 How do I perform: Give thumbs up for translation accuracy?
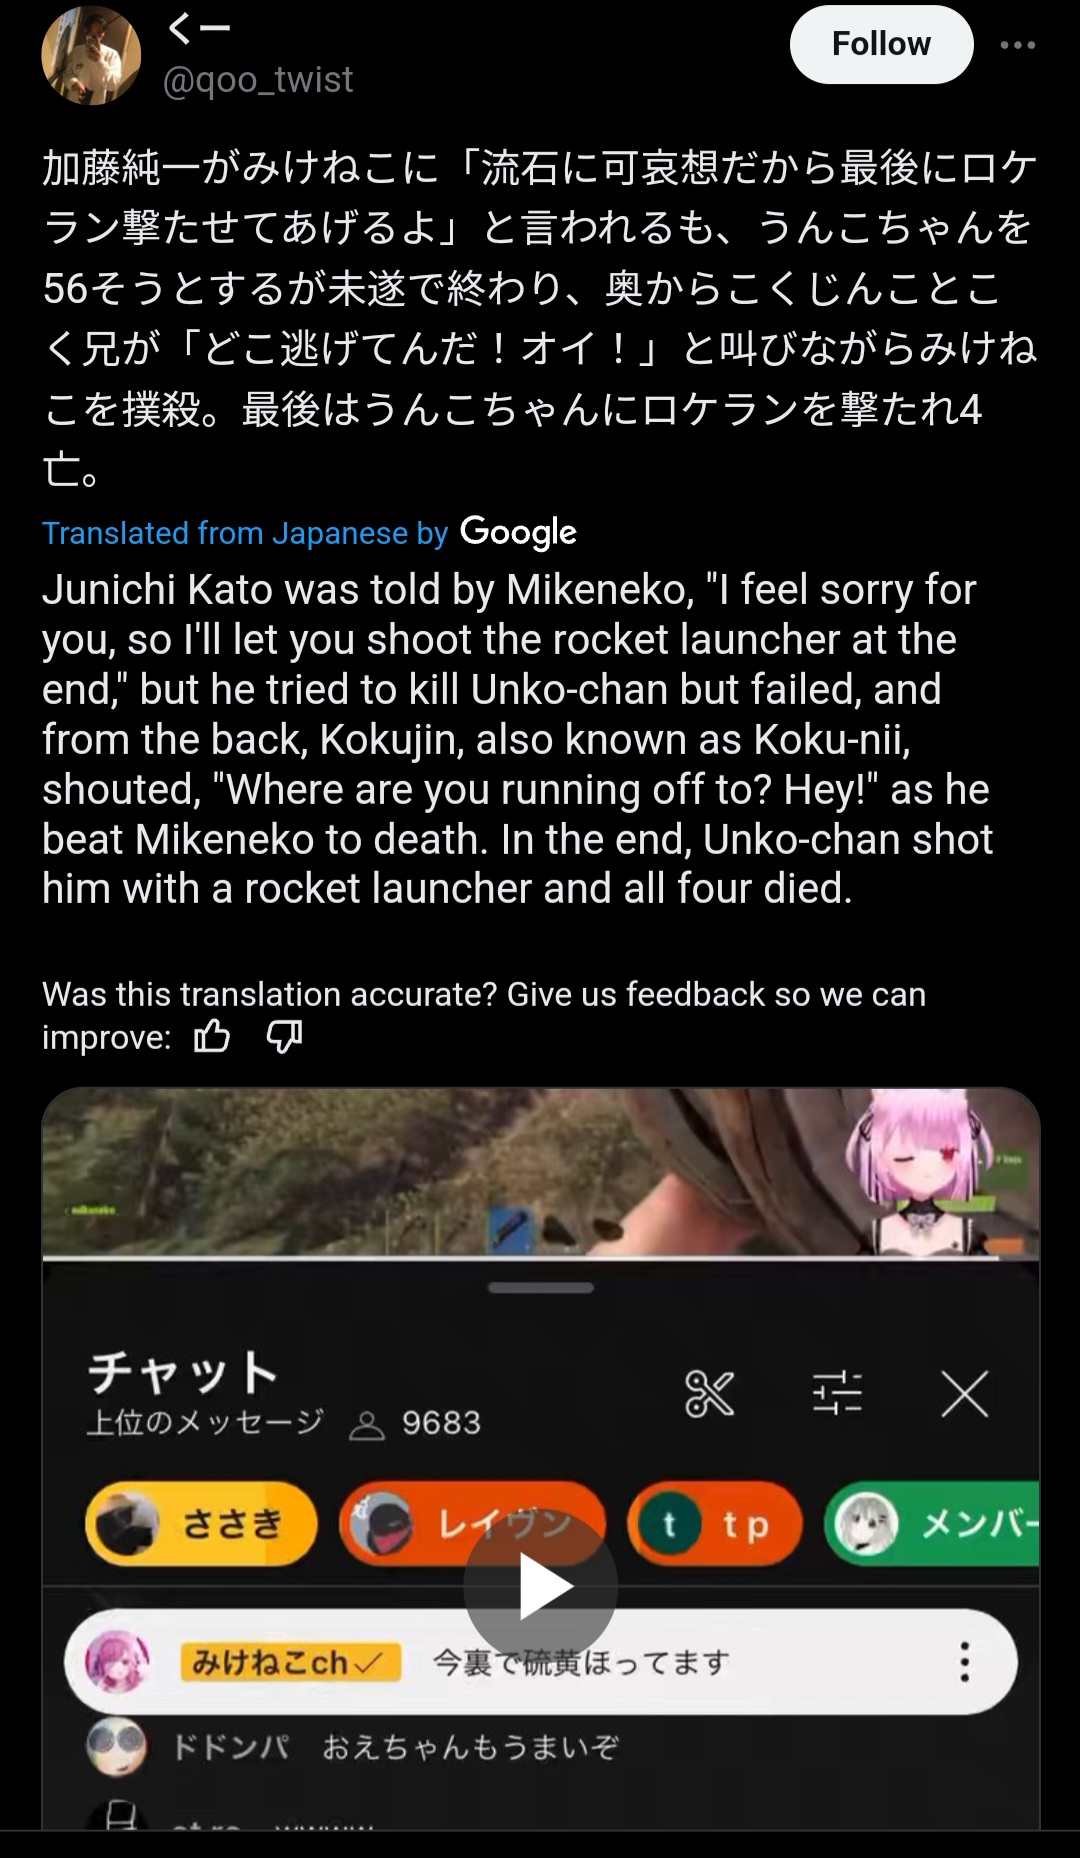tap(212, 1036)
